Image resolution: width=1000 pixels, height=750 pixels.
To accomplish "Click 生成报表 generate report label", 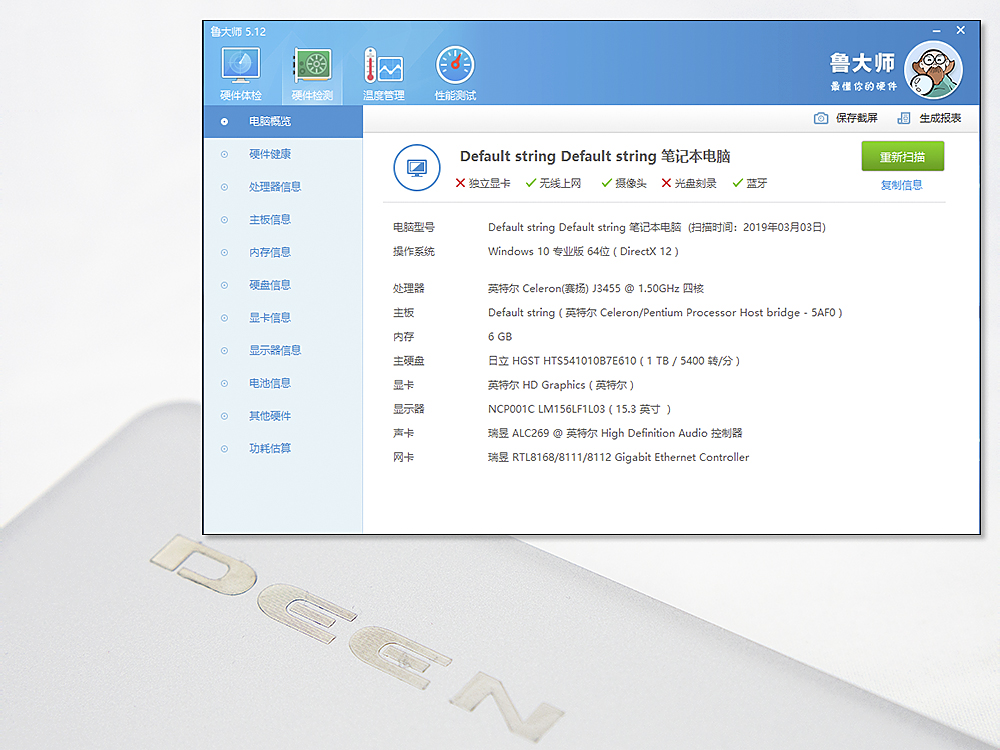I will coord(940,118).
